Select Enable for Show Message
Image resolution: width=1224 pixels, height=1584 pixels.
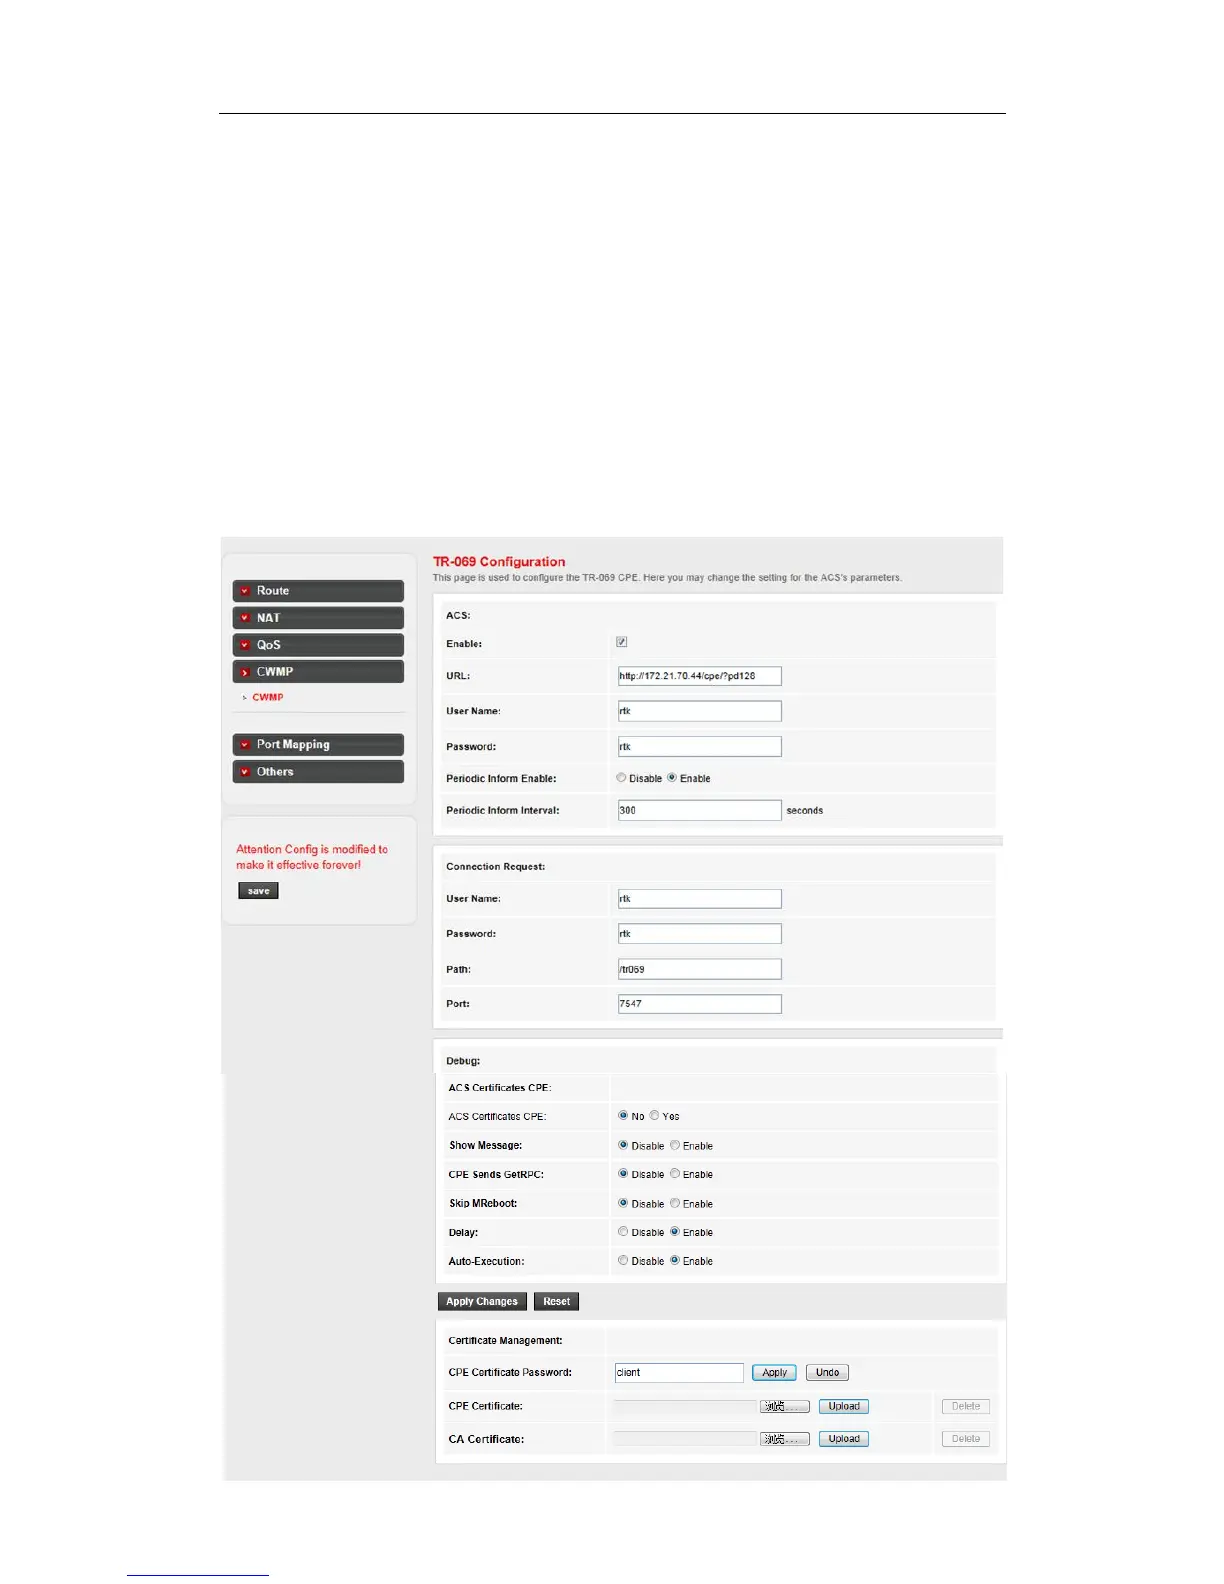click(675, 1146)
